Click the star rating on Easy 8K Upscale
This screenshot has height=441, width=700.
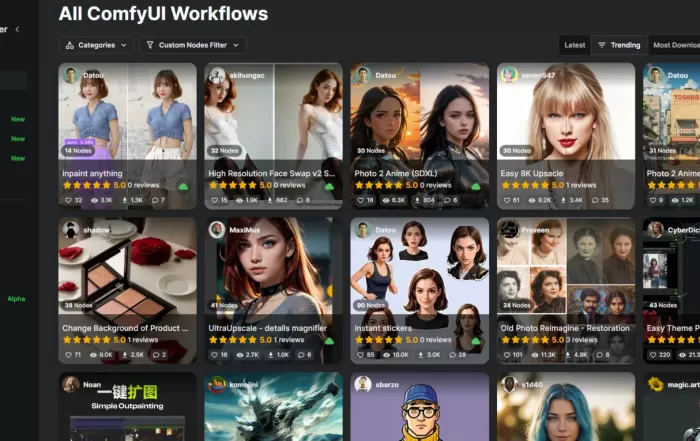point(525,185)
